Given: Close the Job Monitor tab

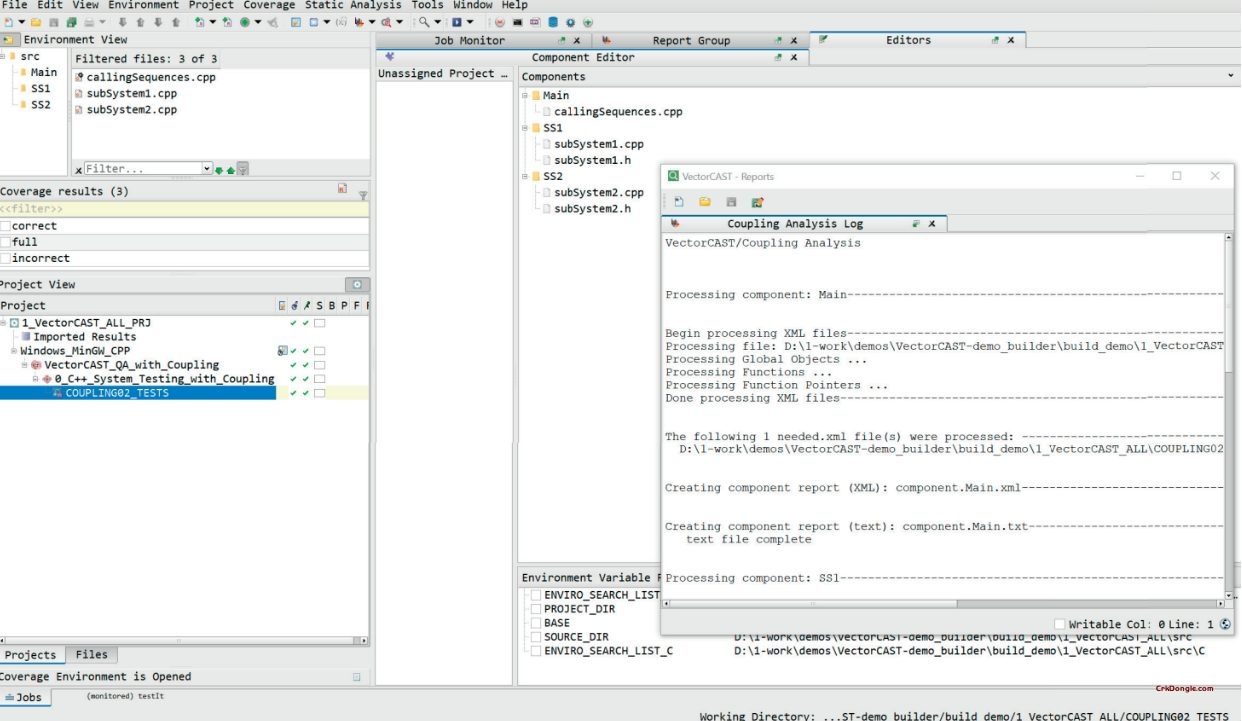Looking at the screenshot, I should click(577, 41).
